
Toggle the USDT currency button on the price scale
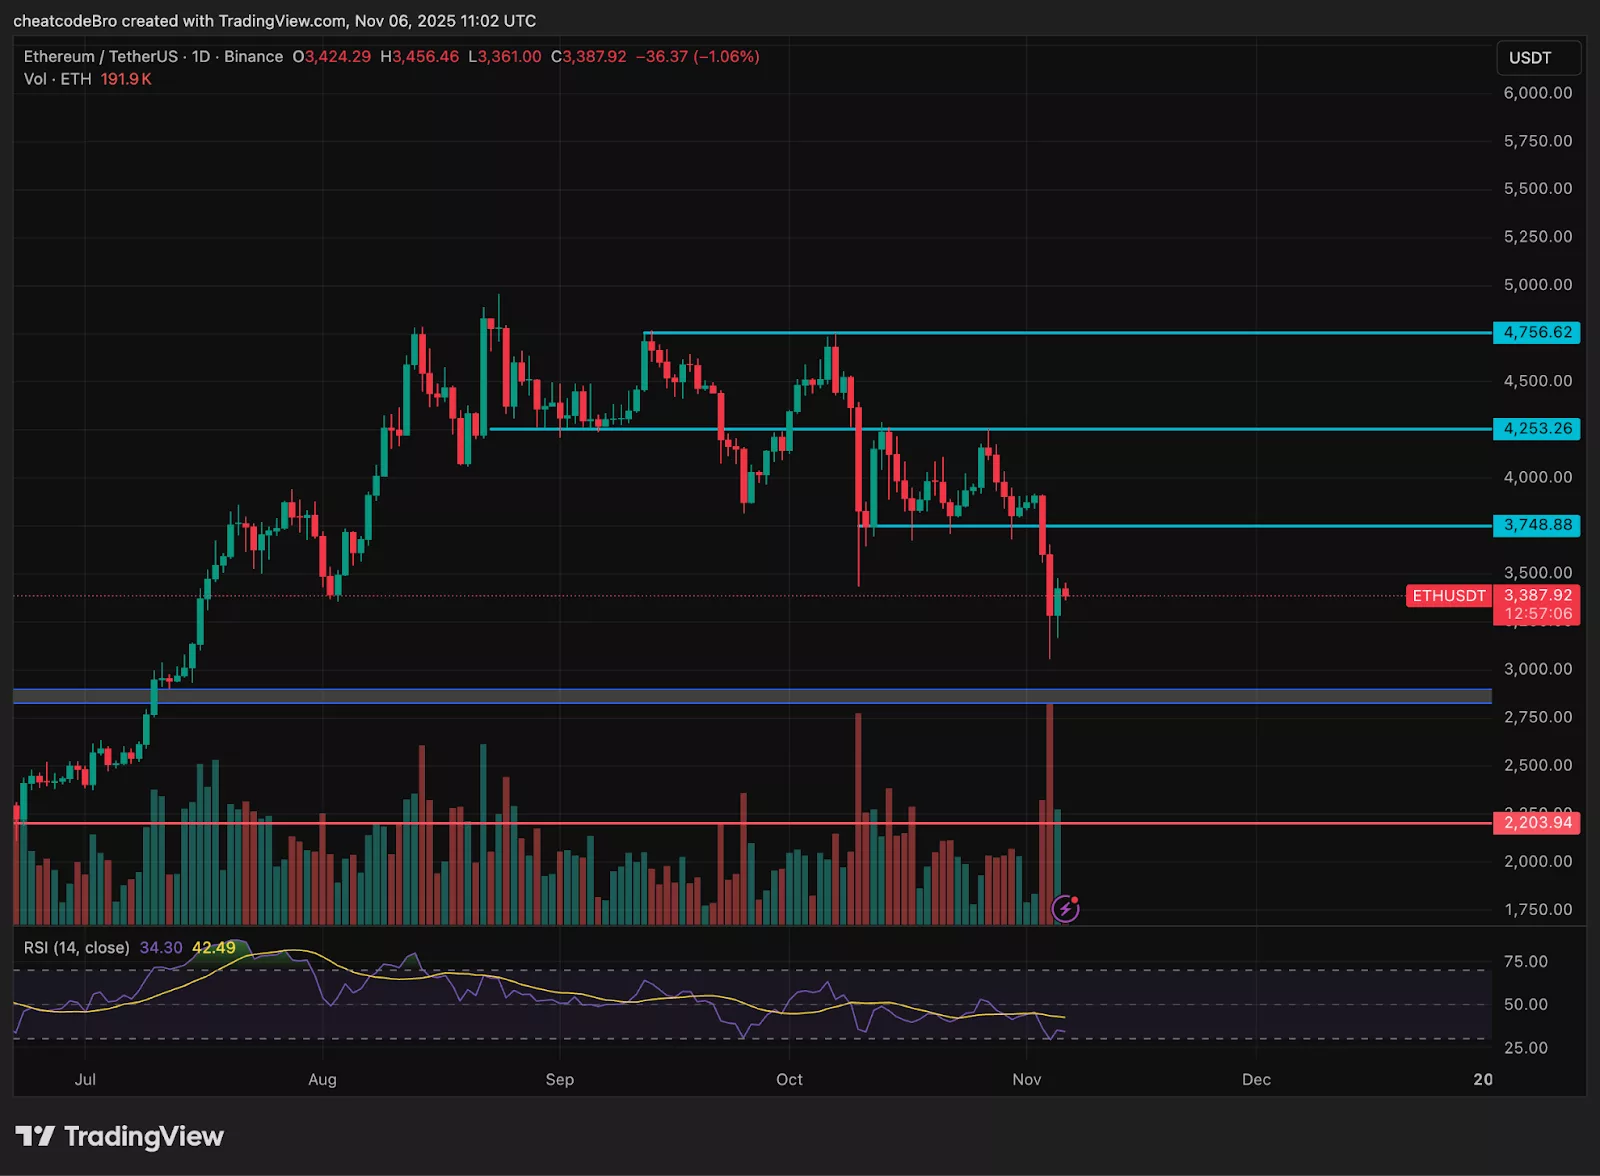[x=1538, y=58]
